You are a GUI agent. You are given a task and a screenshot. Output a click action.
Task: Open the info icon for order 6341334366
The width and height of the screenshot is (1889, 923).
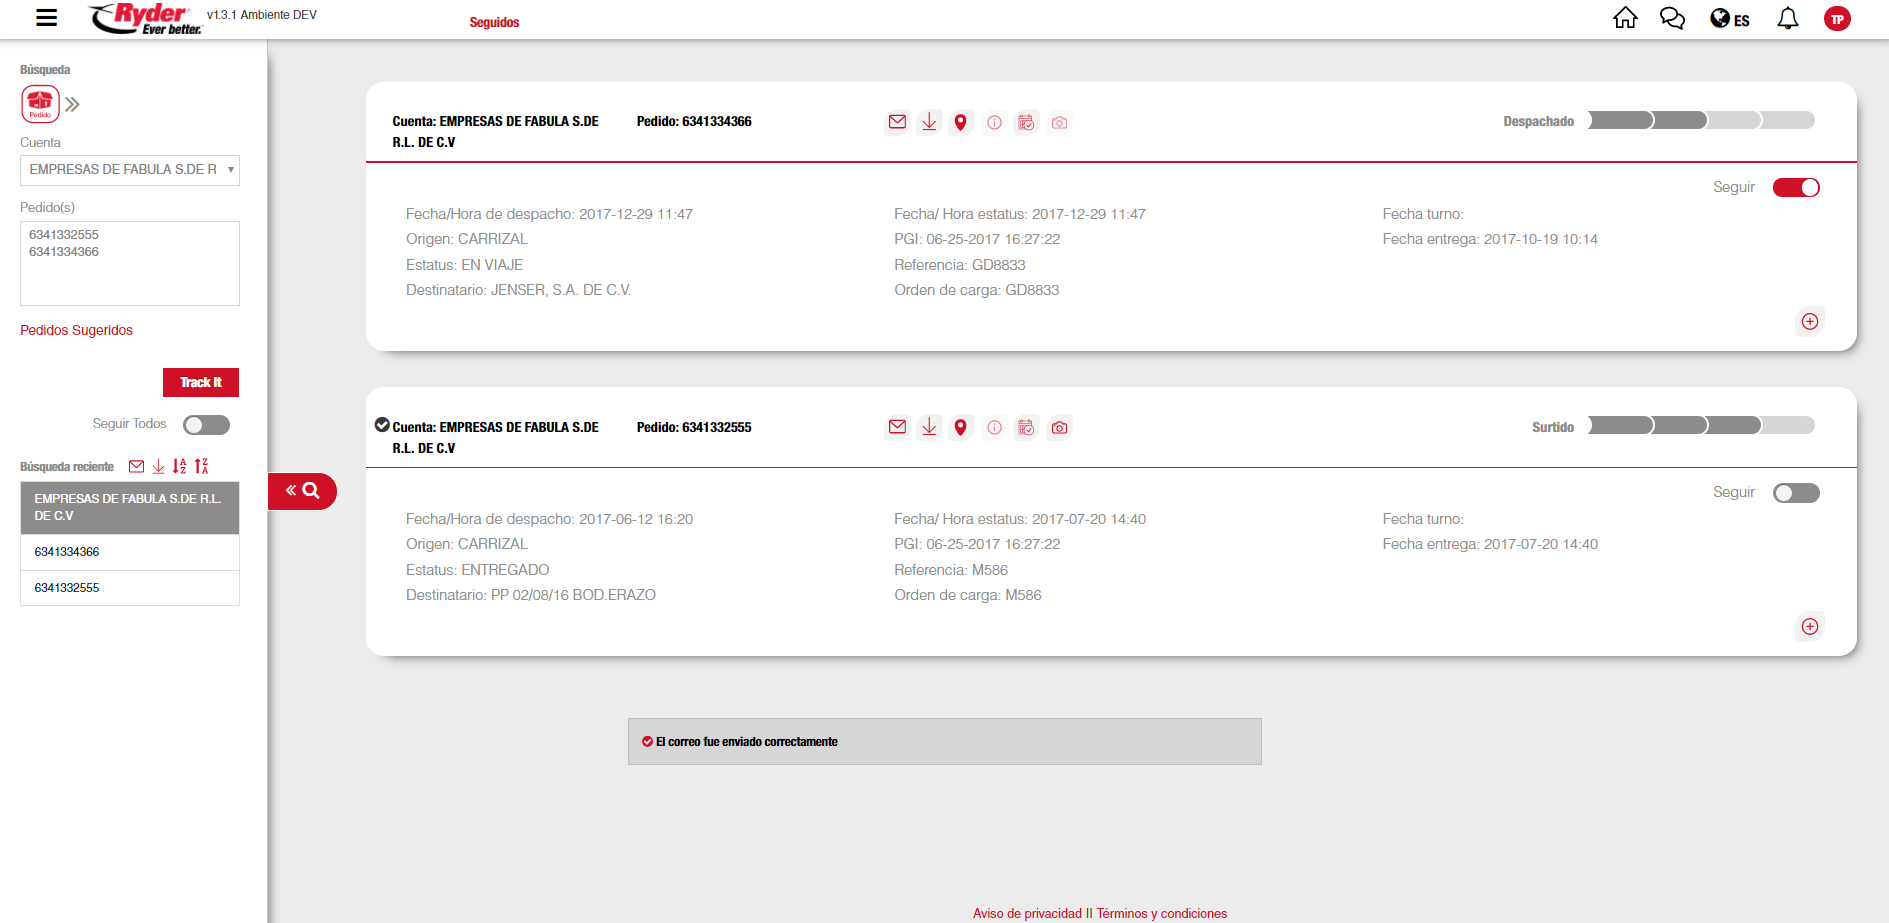click(x=994, y=123)
